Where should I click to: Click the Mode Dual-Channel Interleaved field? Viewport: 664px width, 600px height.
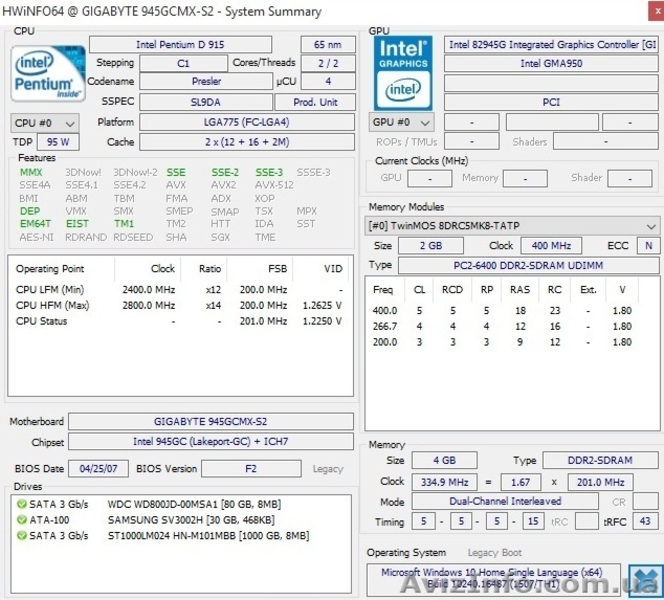point(505,501)
